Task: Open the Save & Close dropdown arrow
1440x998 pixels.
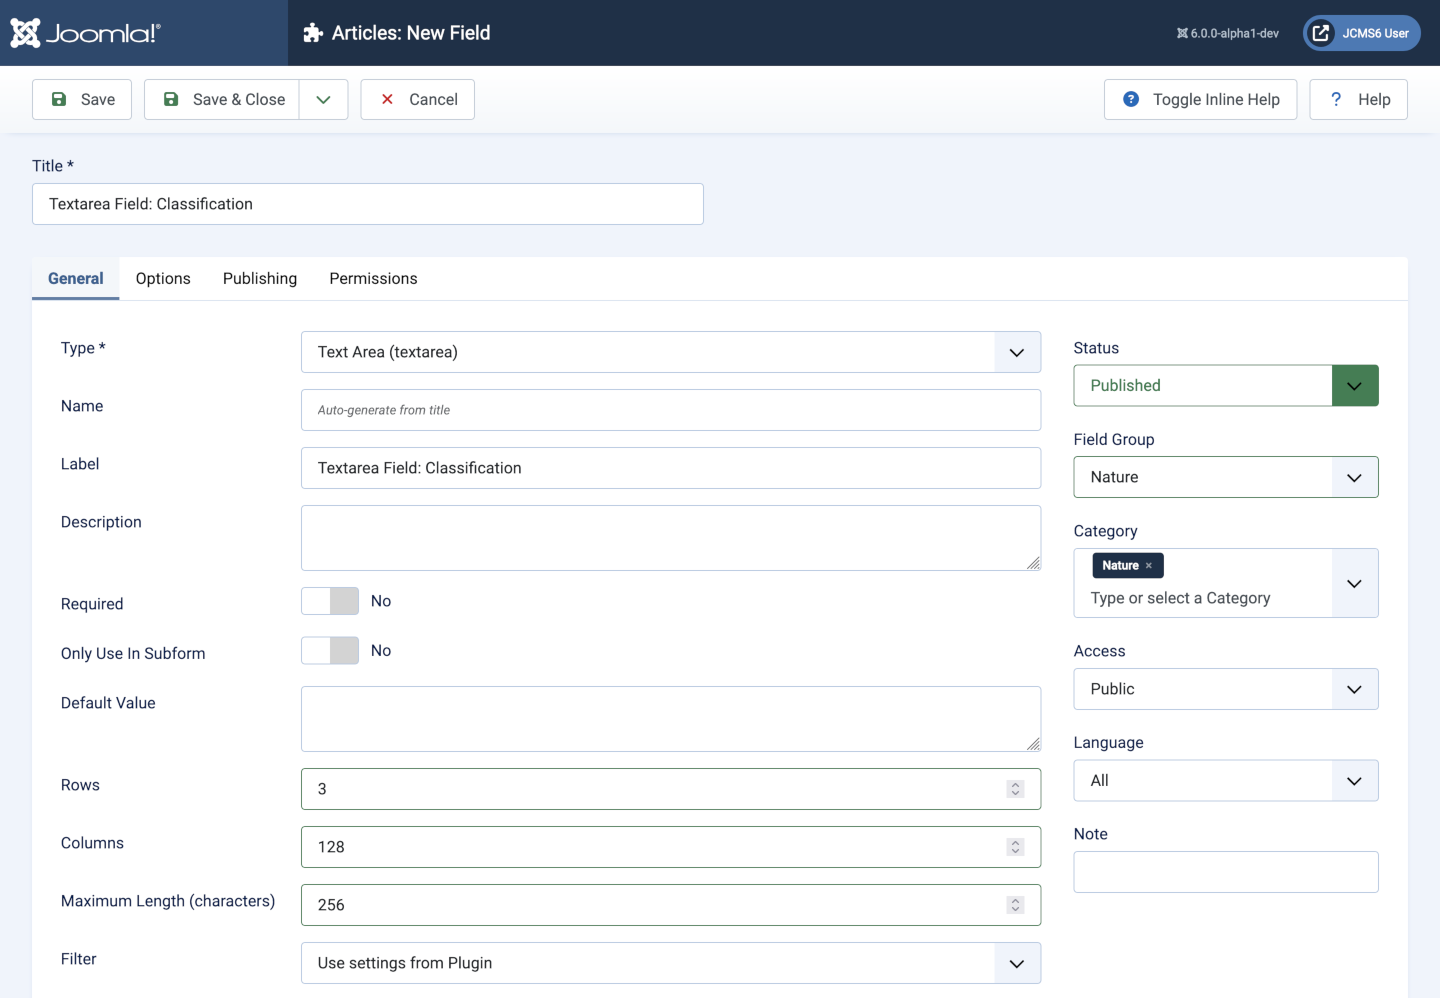Action: [323, 99]
